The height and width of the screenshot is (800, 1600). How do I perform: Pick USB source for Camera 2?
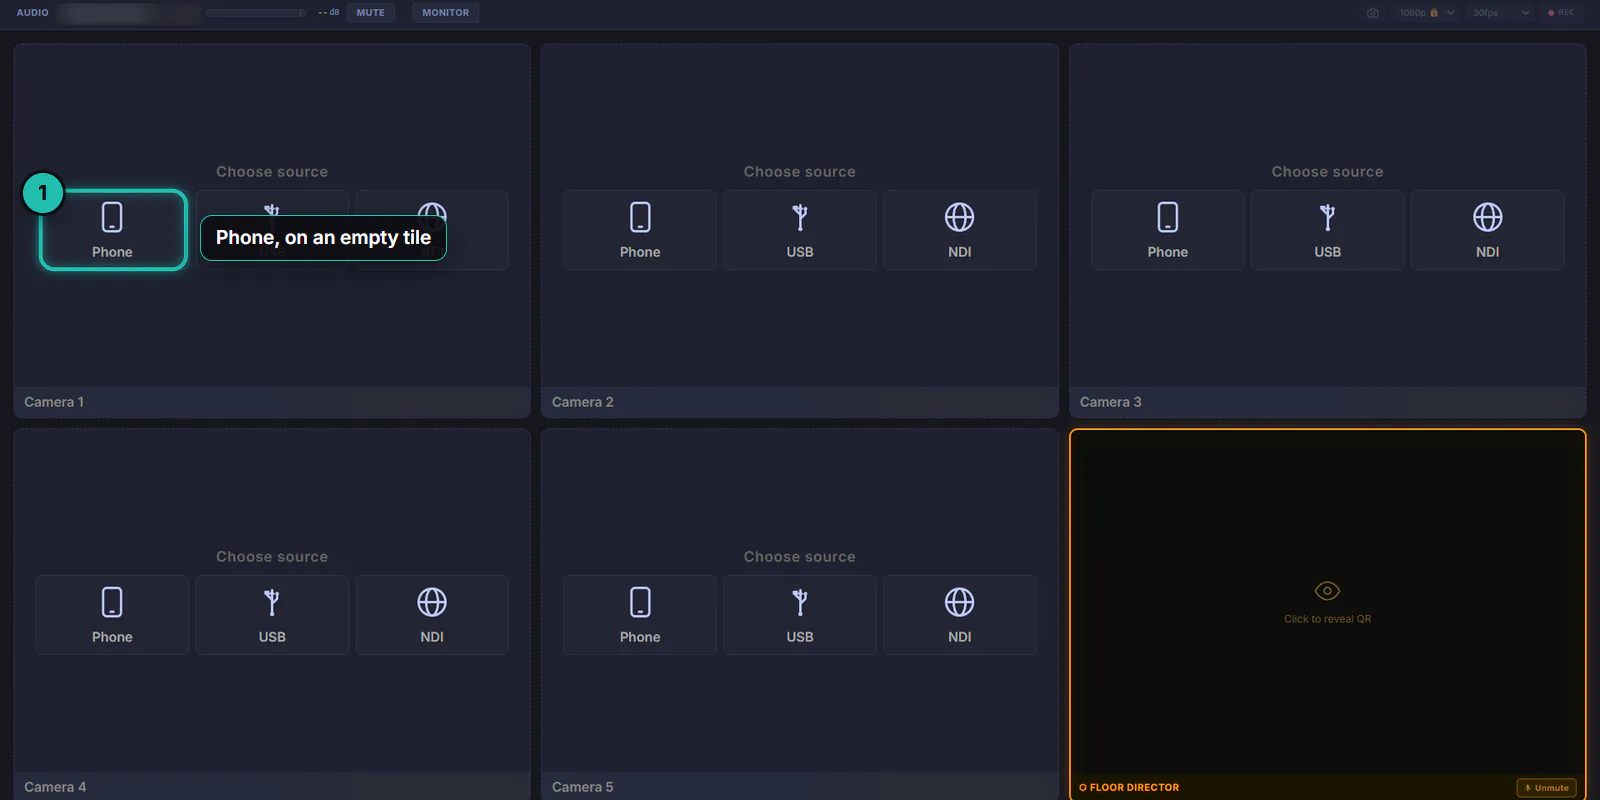tap(800, 230)
